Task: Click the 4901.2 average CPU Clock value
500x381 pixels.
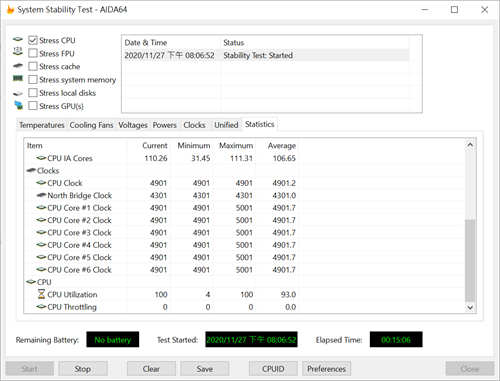Action: point(284,183)
